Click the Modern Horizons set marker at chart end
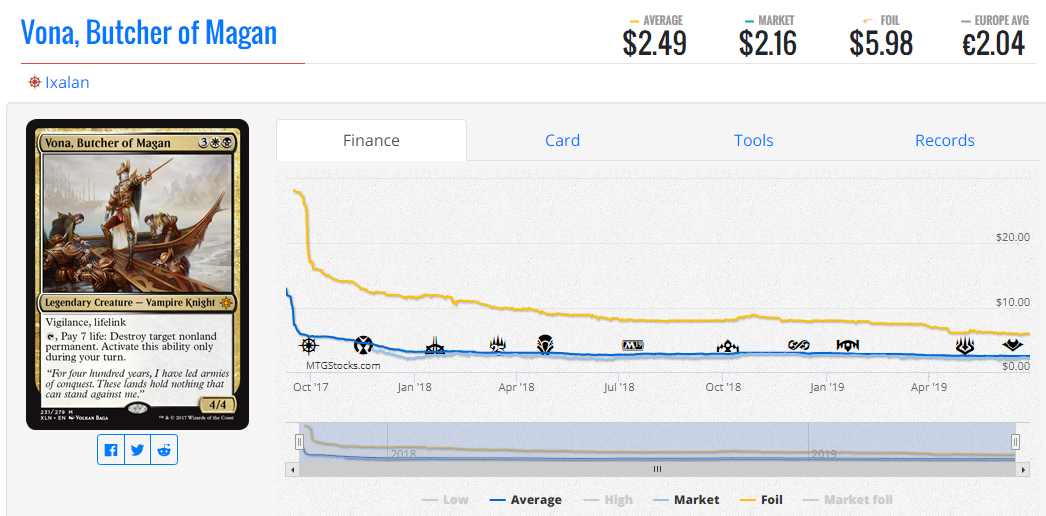The width and height of the screenshot is (1046, 516). (1012, 345)
